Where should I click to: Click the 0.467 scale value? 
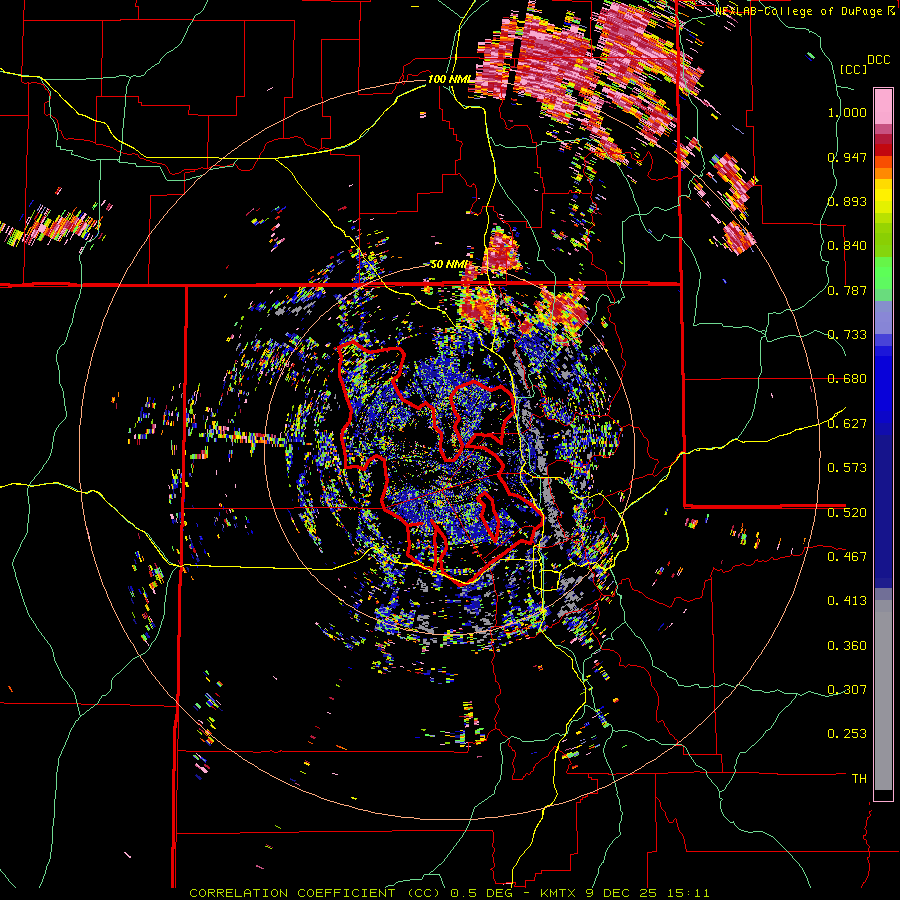coord(847,556)
